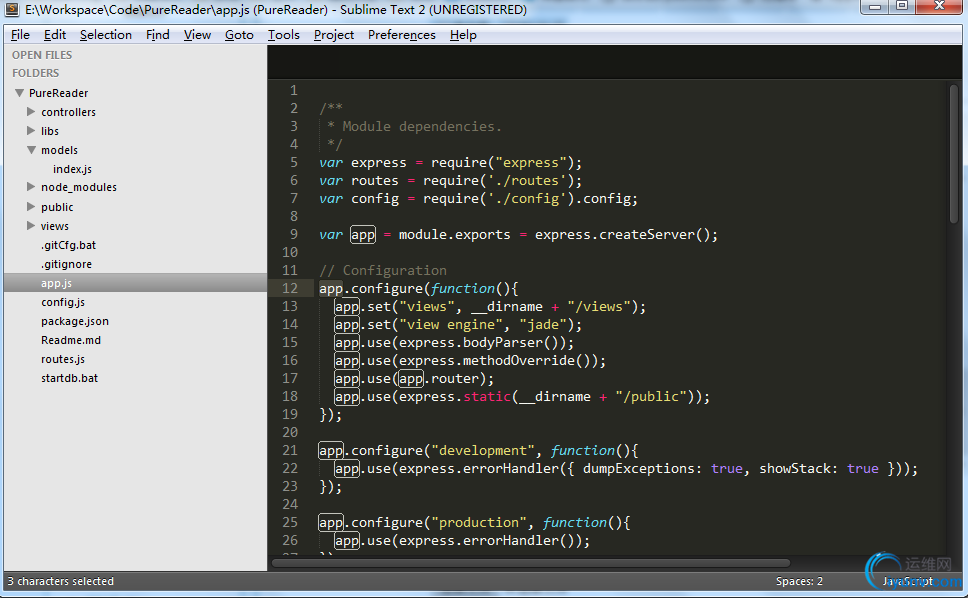The height and width of the screenshot is (598, 968).
Task: Open the Find menu
Action: point(157,35)
